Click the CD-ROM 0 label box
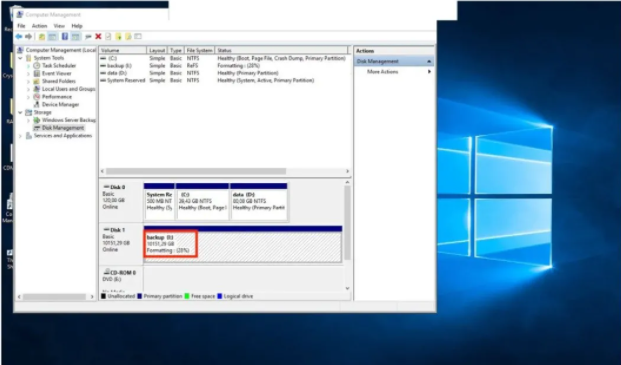This screenshot has height=365, width=621. coord(121,279)
